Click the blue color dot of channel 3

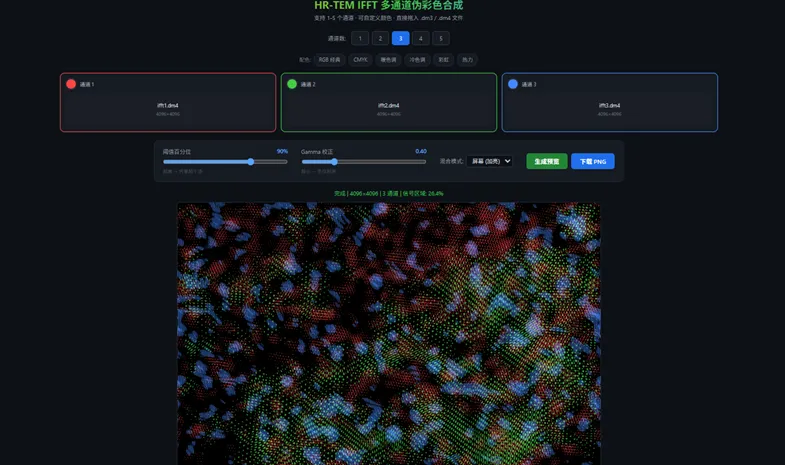[513, 84]
